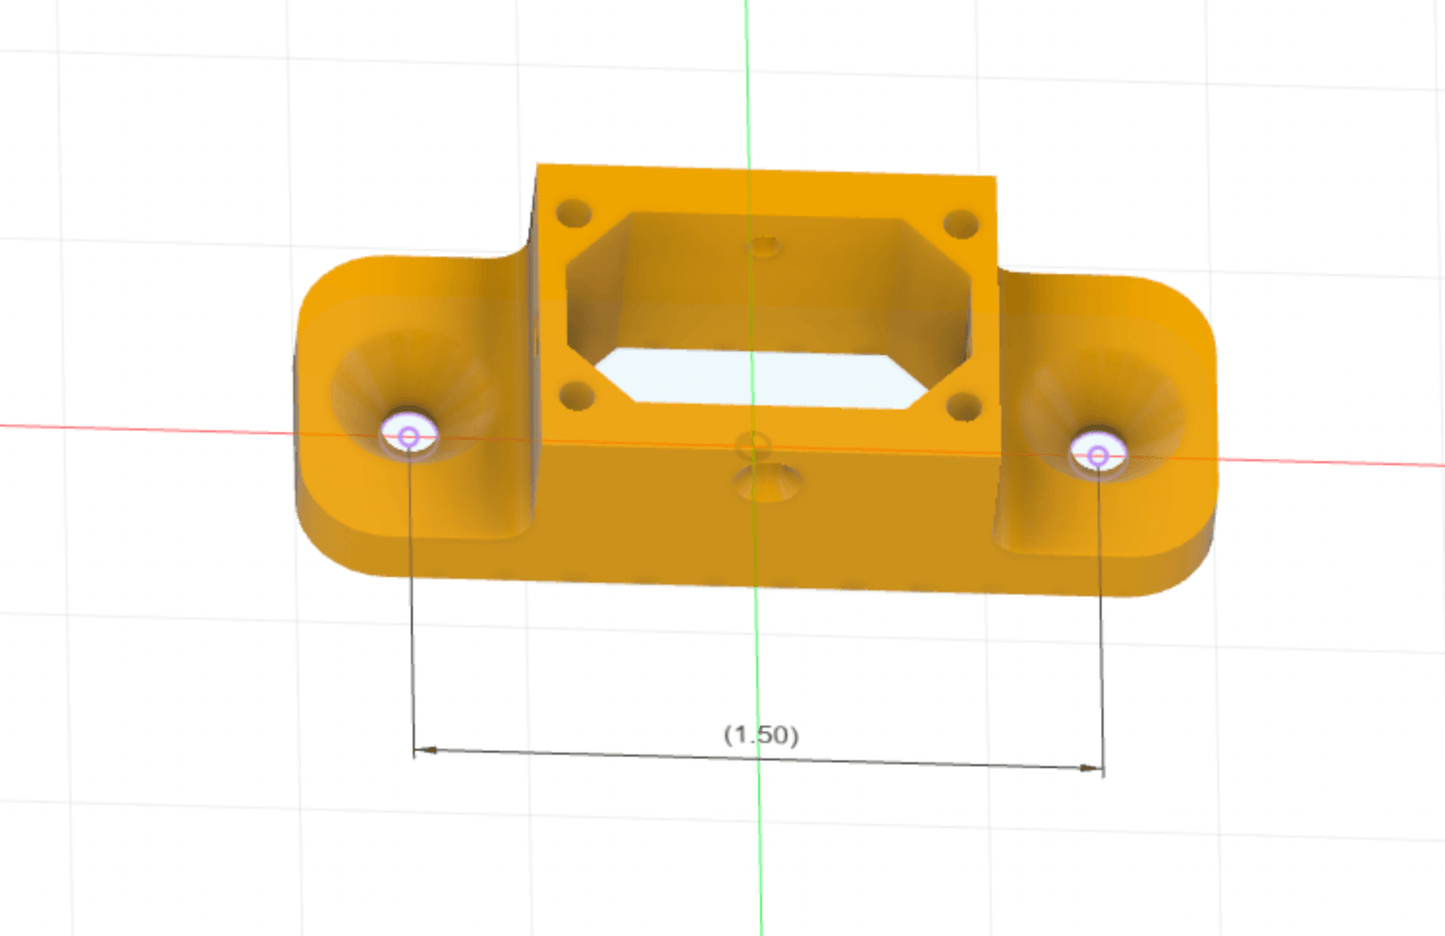Select the top-left small mounting hole
The image size is (1445, 936).
point(574,213)
